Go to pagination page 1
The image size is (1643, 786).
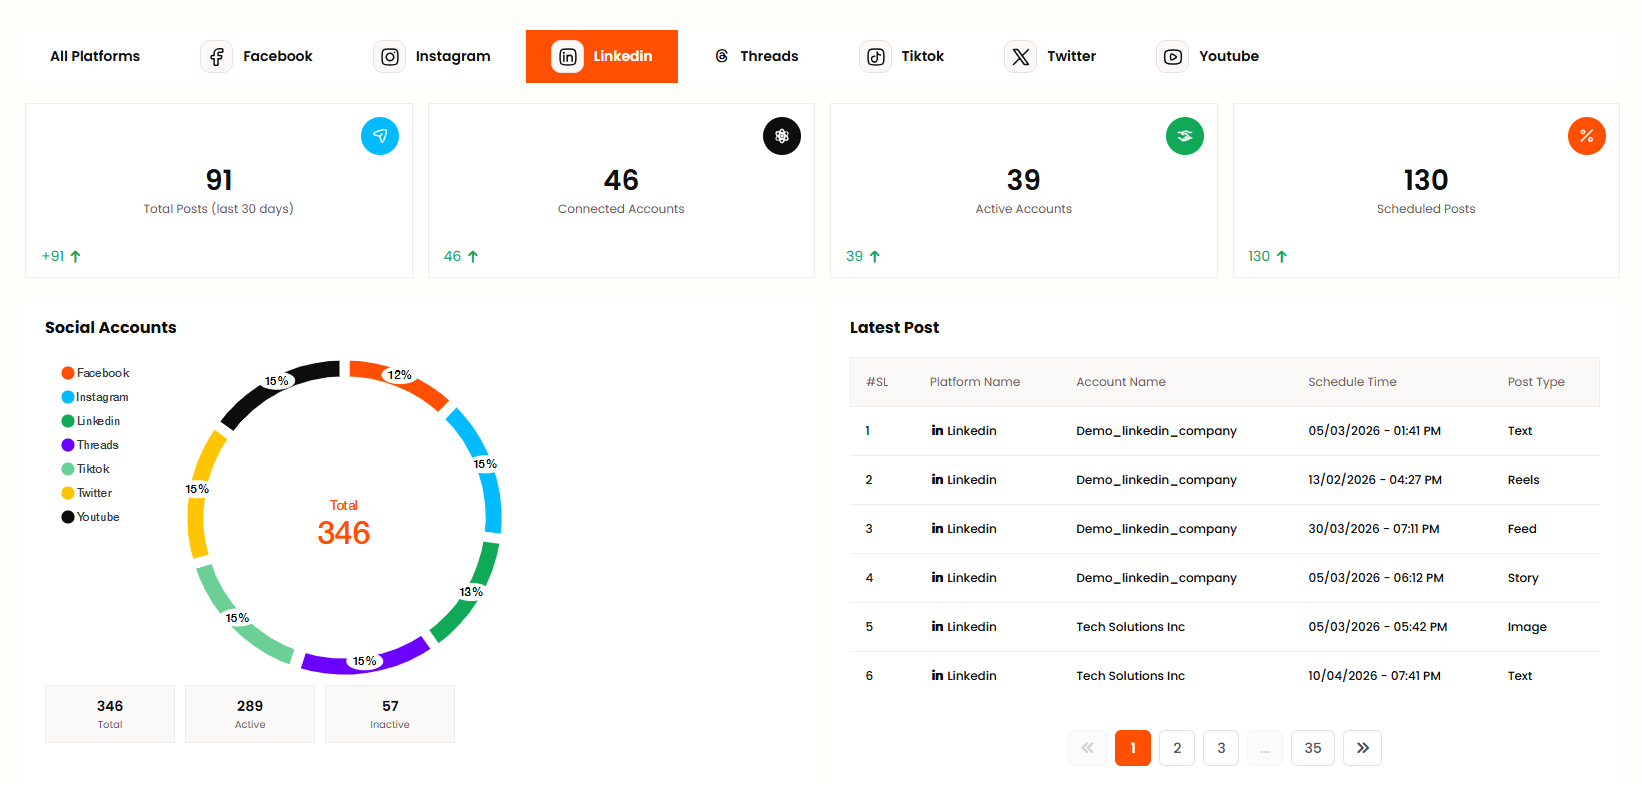point(1133,748)
